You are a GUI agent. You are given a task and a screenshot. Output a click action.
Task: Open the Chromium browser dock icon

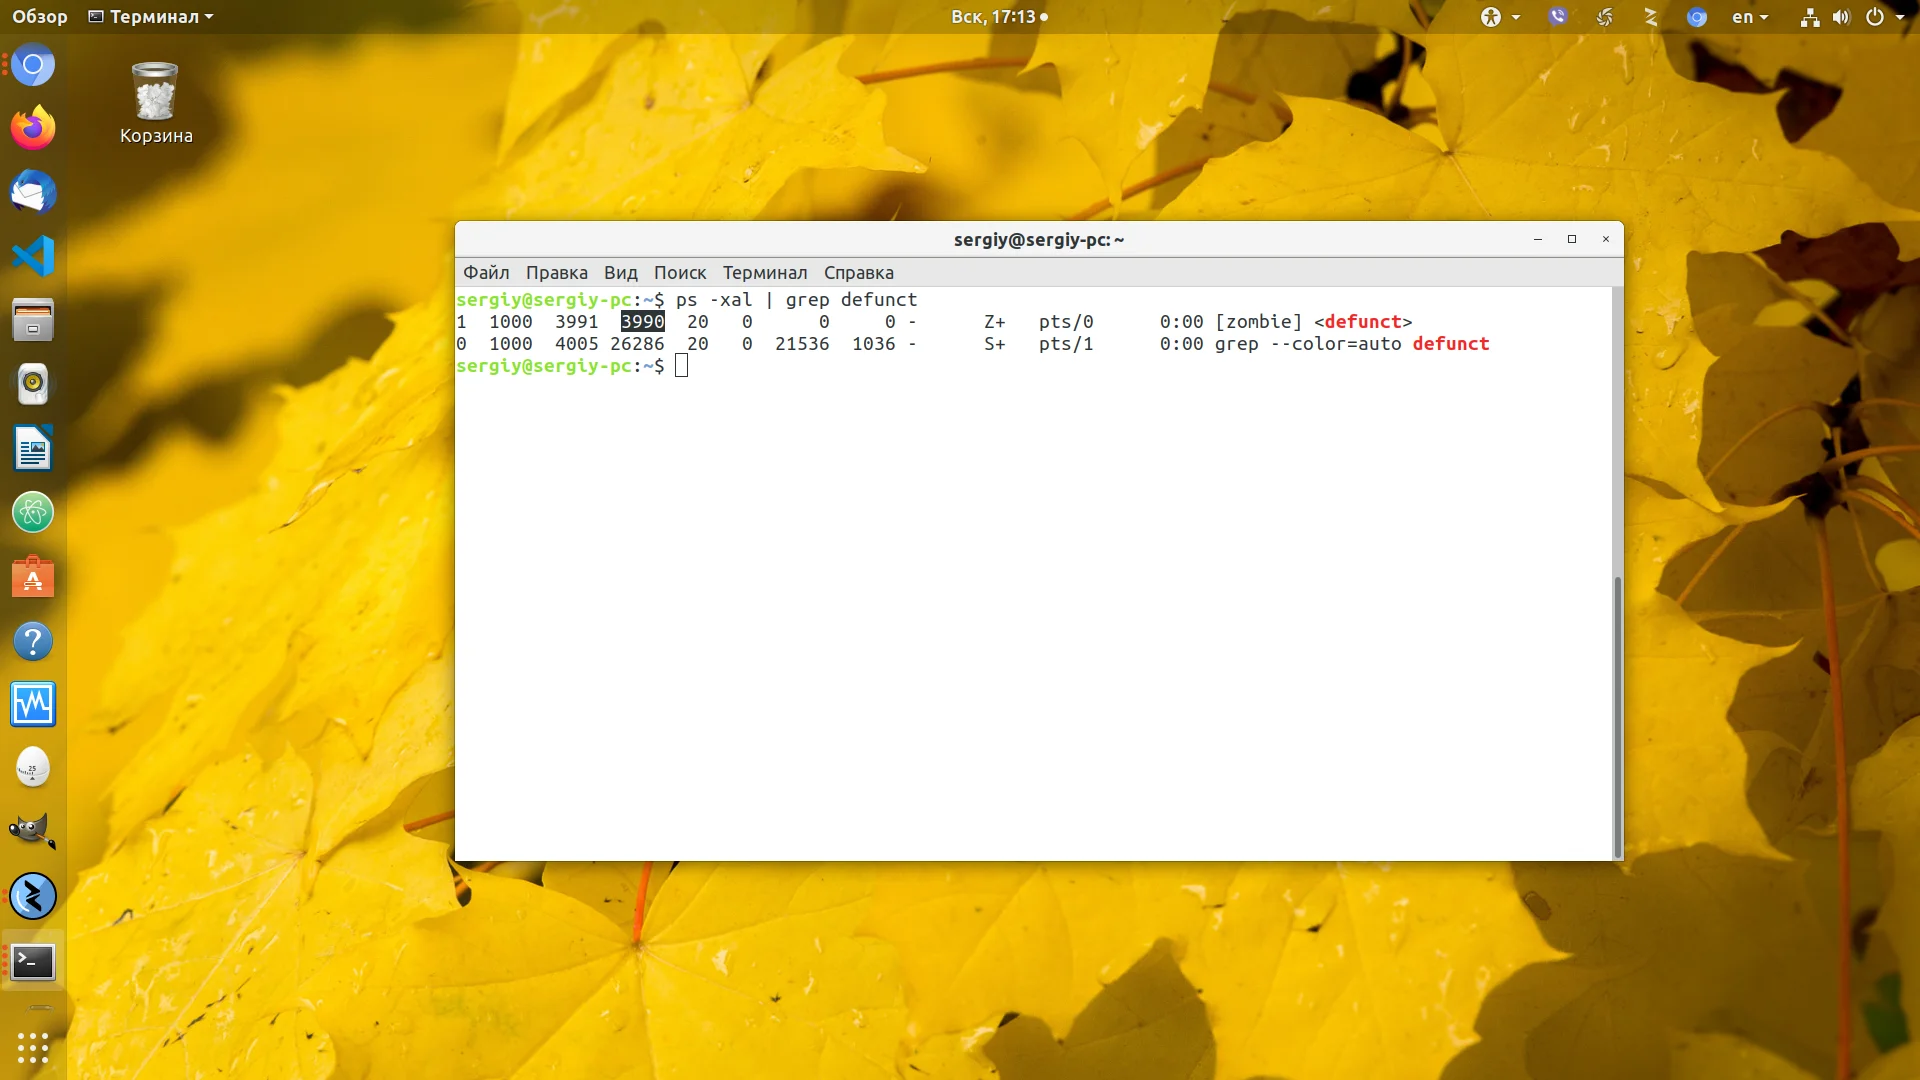[33, 65]
